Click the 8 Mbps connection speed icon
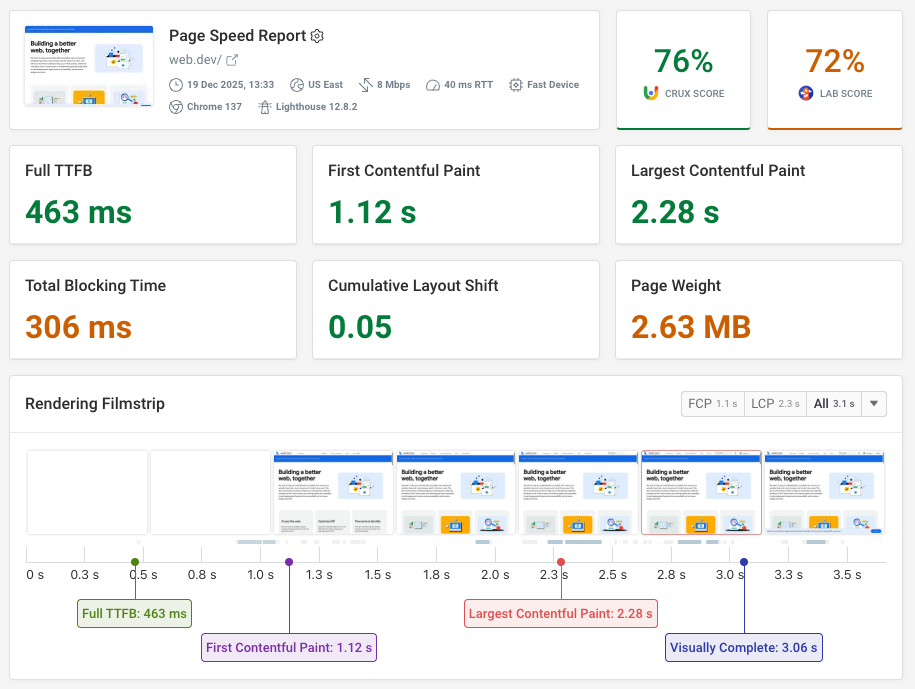Viewport: 915px width, 689px height. click(365, 84)
